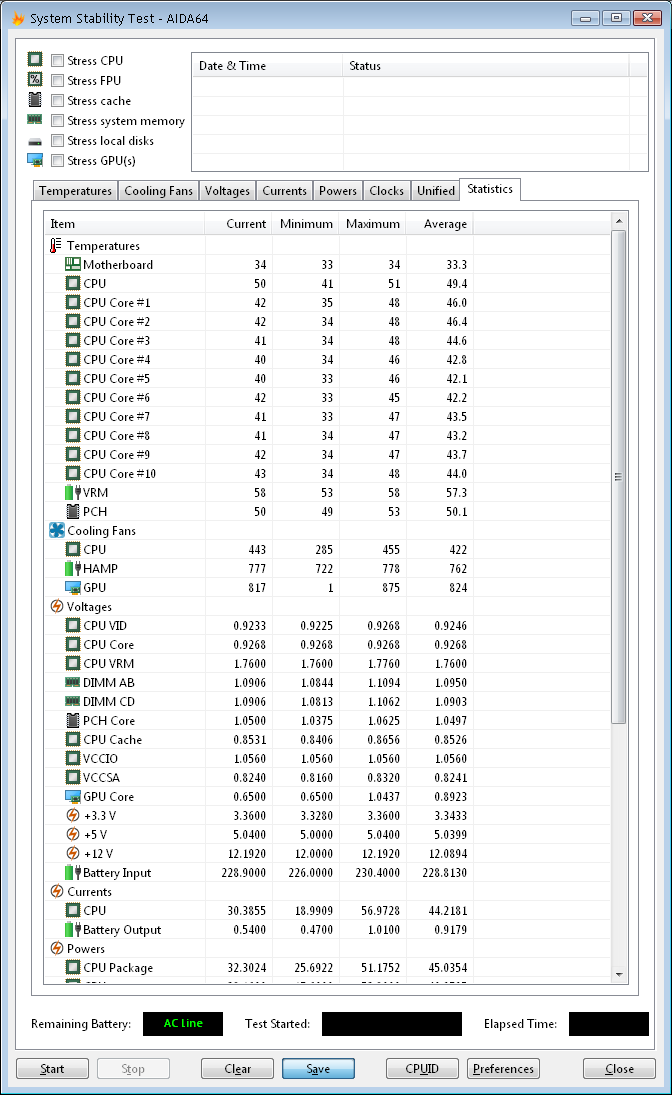Switch to the Unified tab
Screen dimensions: 672x1095
pos(436,191)
